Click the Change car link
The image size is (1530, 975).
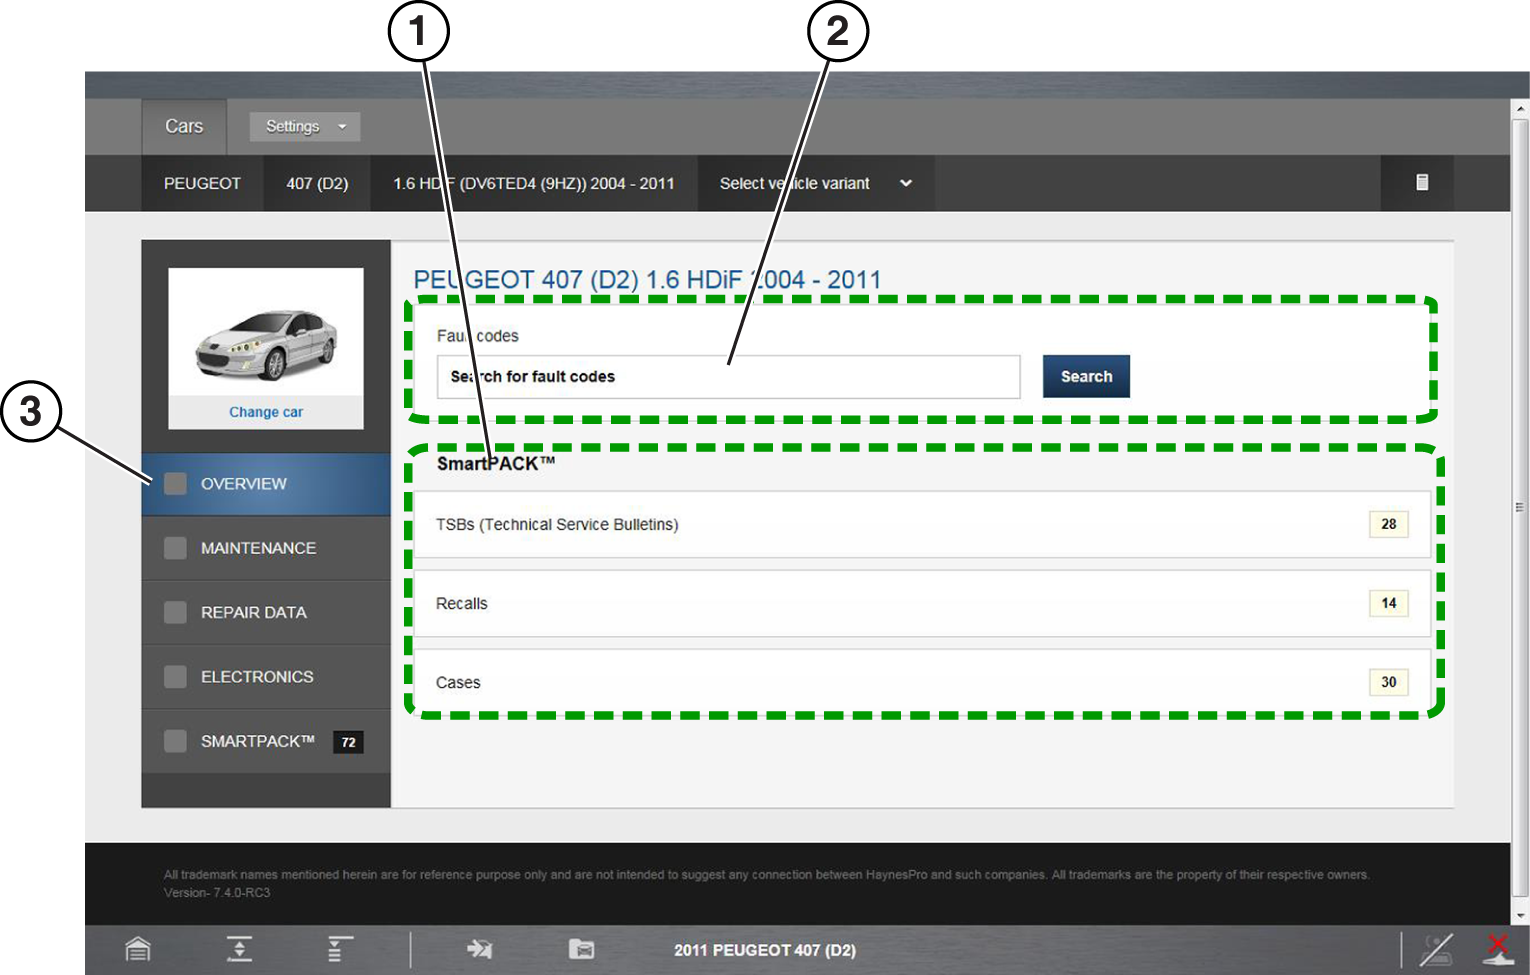(x=266, y=412)
